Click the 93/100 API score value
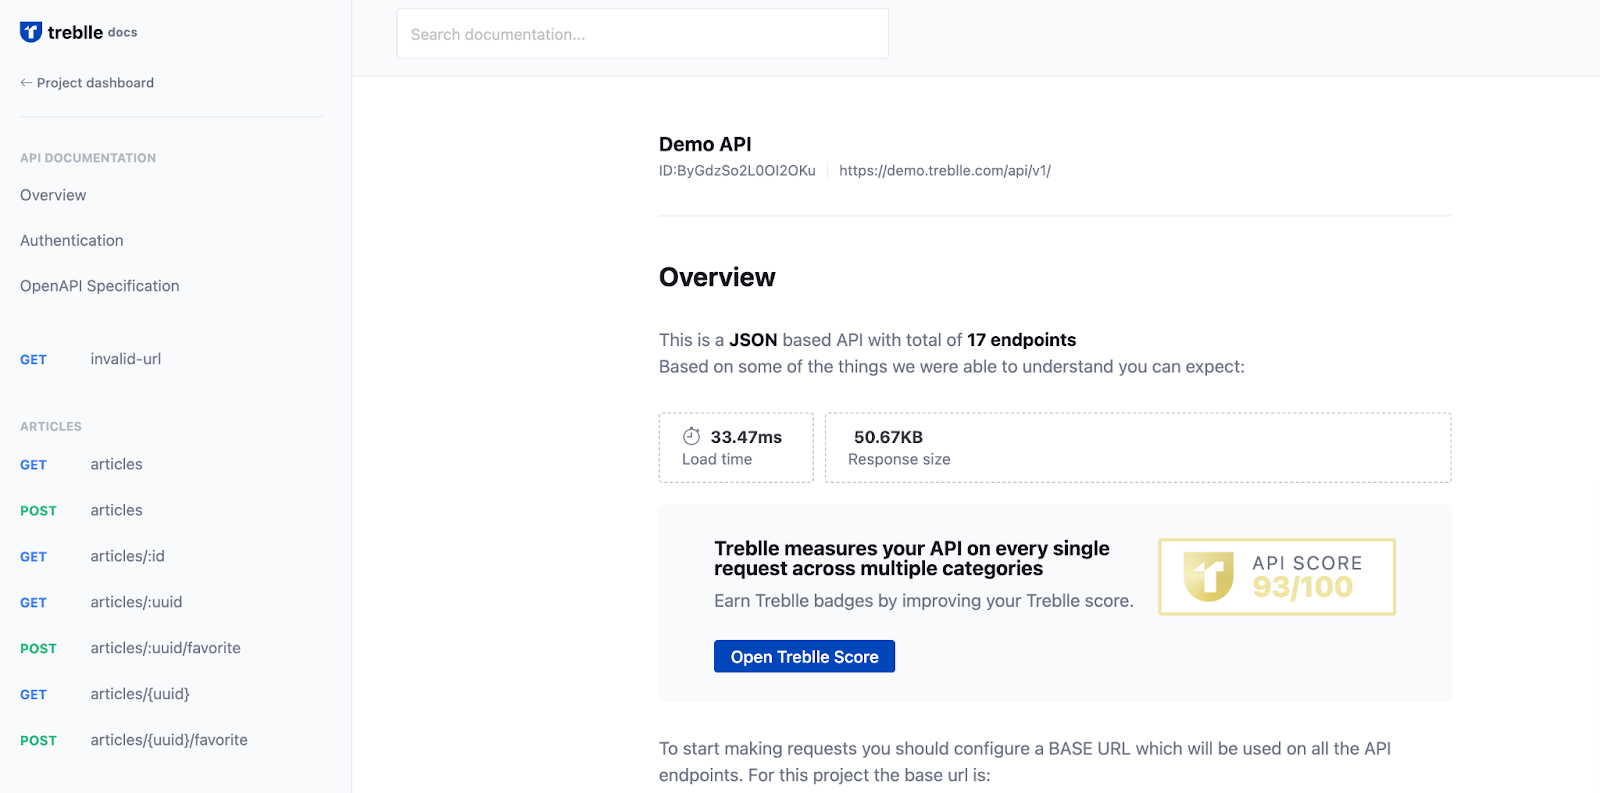 pyautogui.click(x=1302, y=587)
